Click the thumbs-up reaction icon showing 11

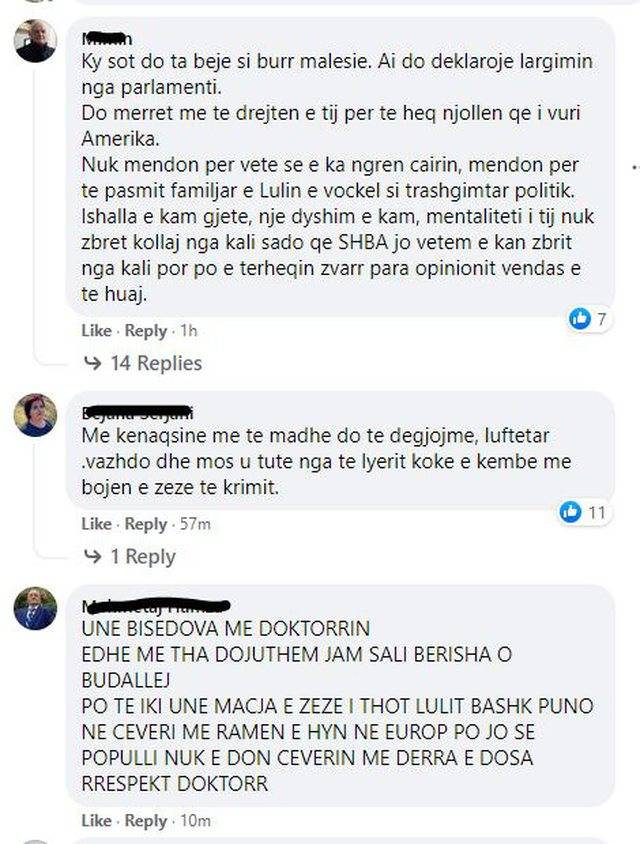tap(570, 511)
